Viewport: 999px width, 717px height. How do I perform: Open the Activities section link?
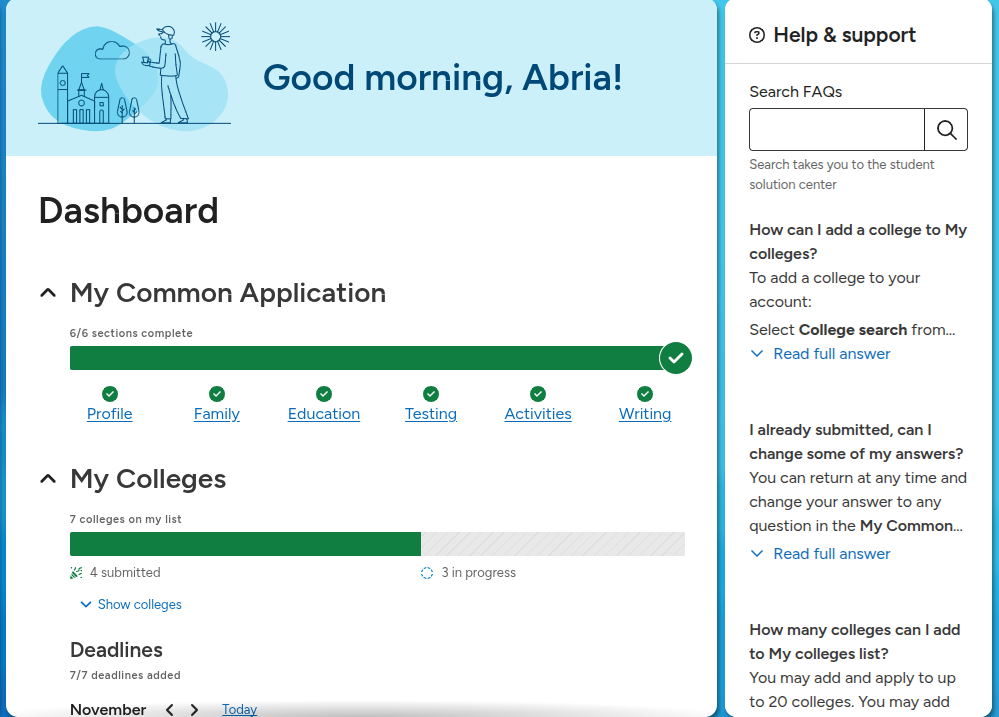tap(538, 414)
